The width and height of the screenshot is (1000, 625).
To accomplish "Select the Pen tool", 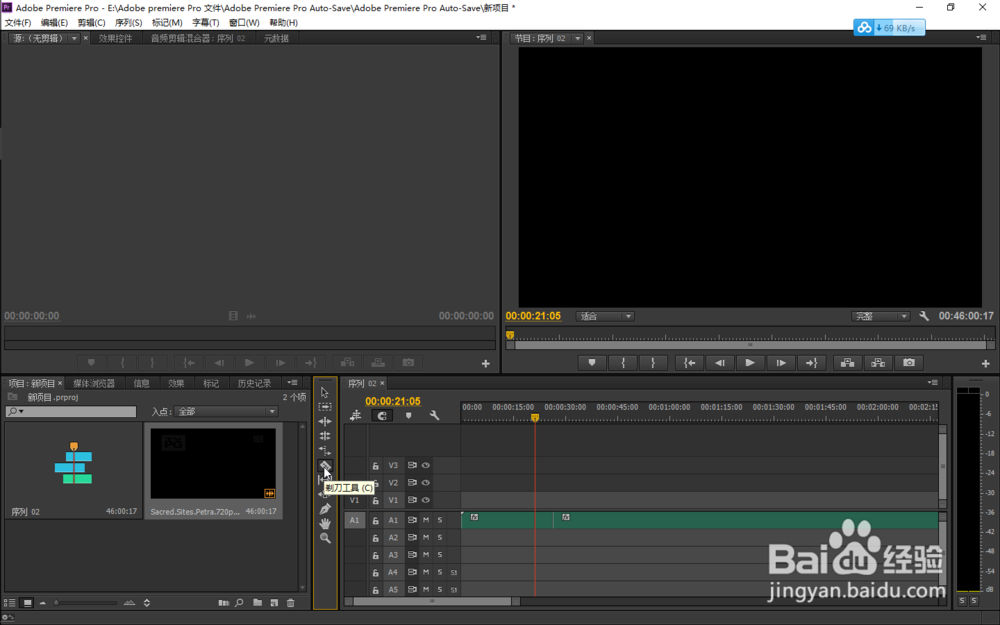I will tap(325, 509).
